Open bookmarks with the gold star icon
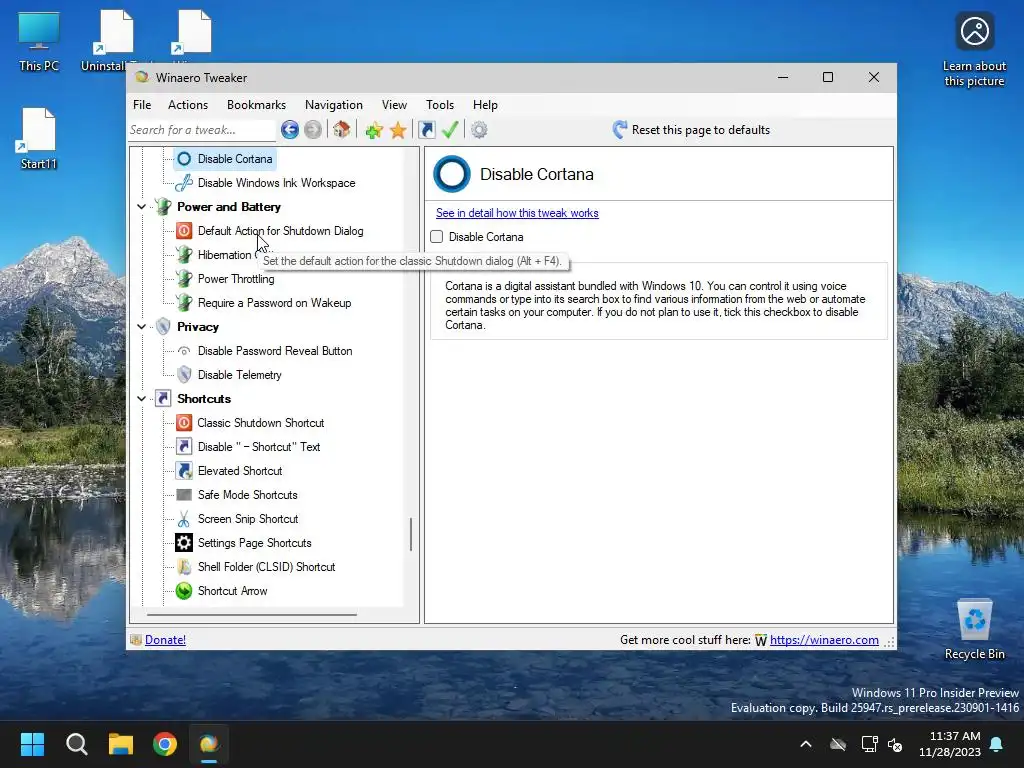Image resolution: width=1024 pixels, height=768 pixels. point(398,130)
